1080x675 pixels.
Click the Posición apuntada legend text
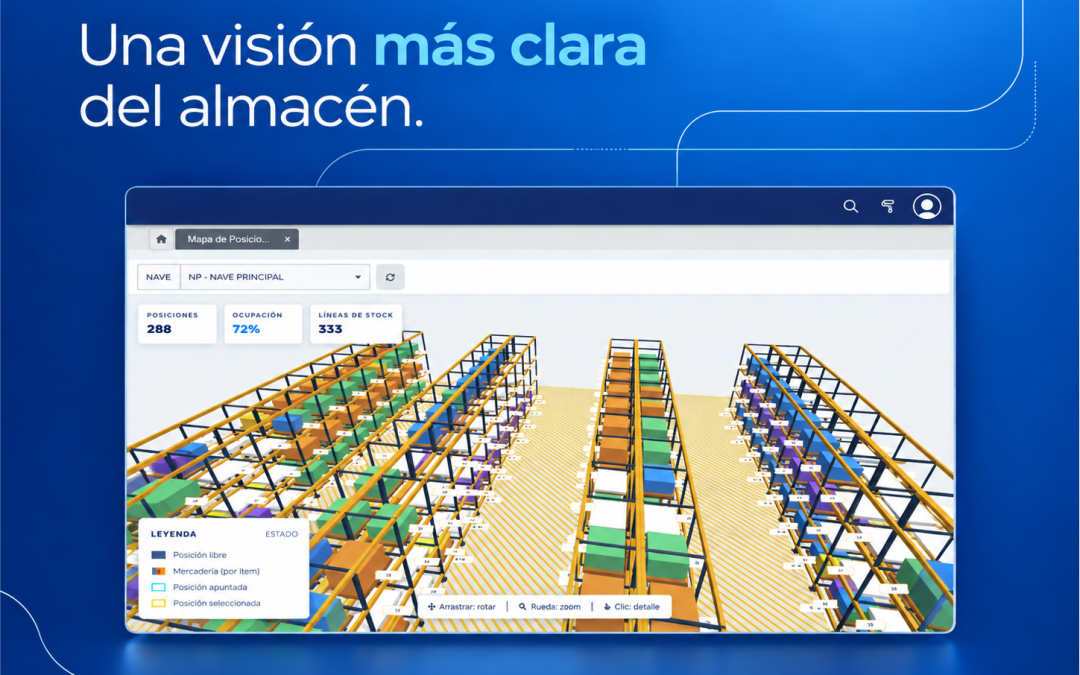(x=210, y=587)
